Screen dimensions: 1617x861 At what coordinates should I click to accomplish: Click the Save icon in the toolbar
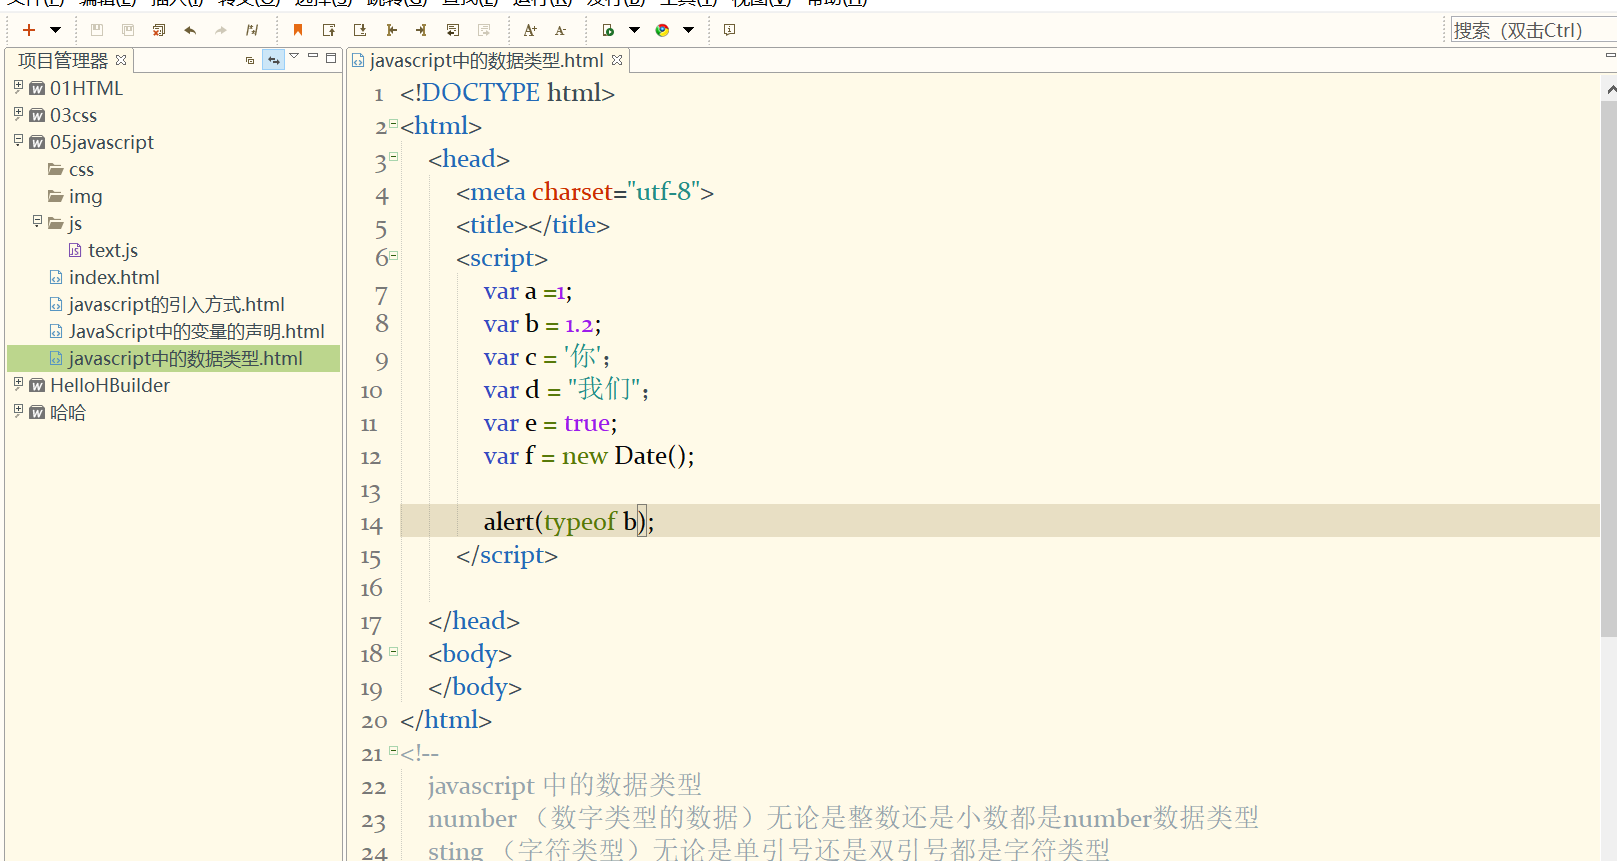97,30
